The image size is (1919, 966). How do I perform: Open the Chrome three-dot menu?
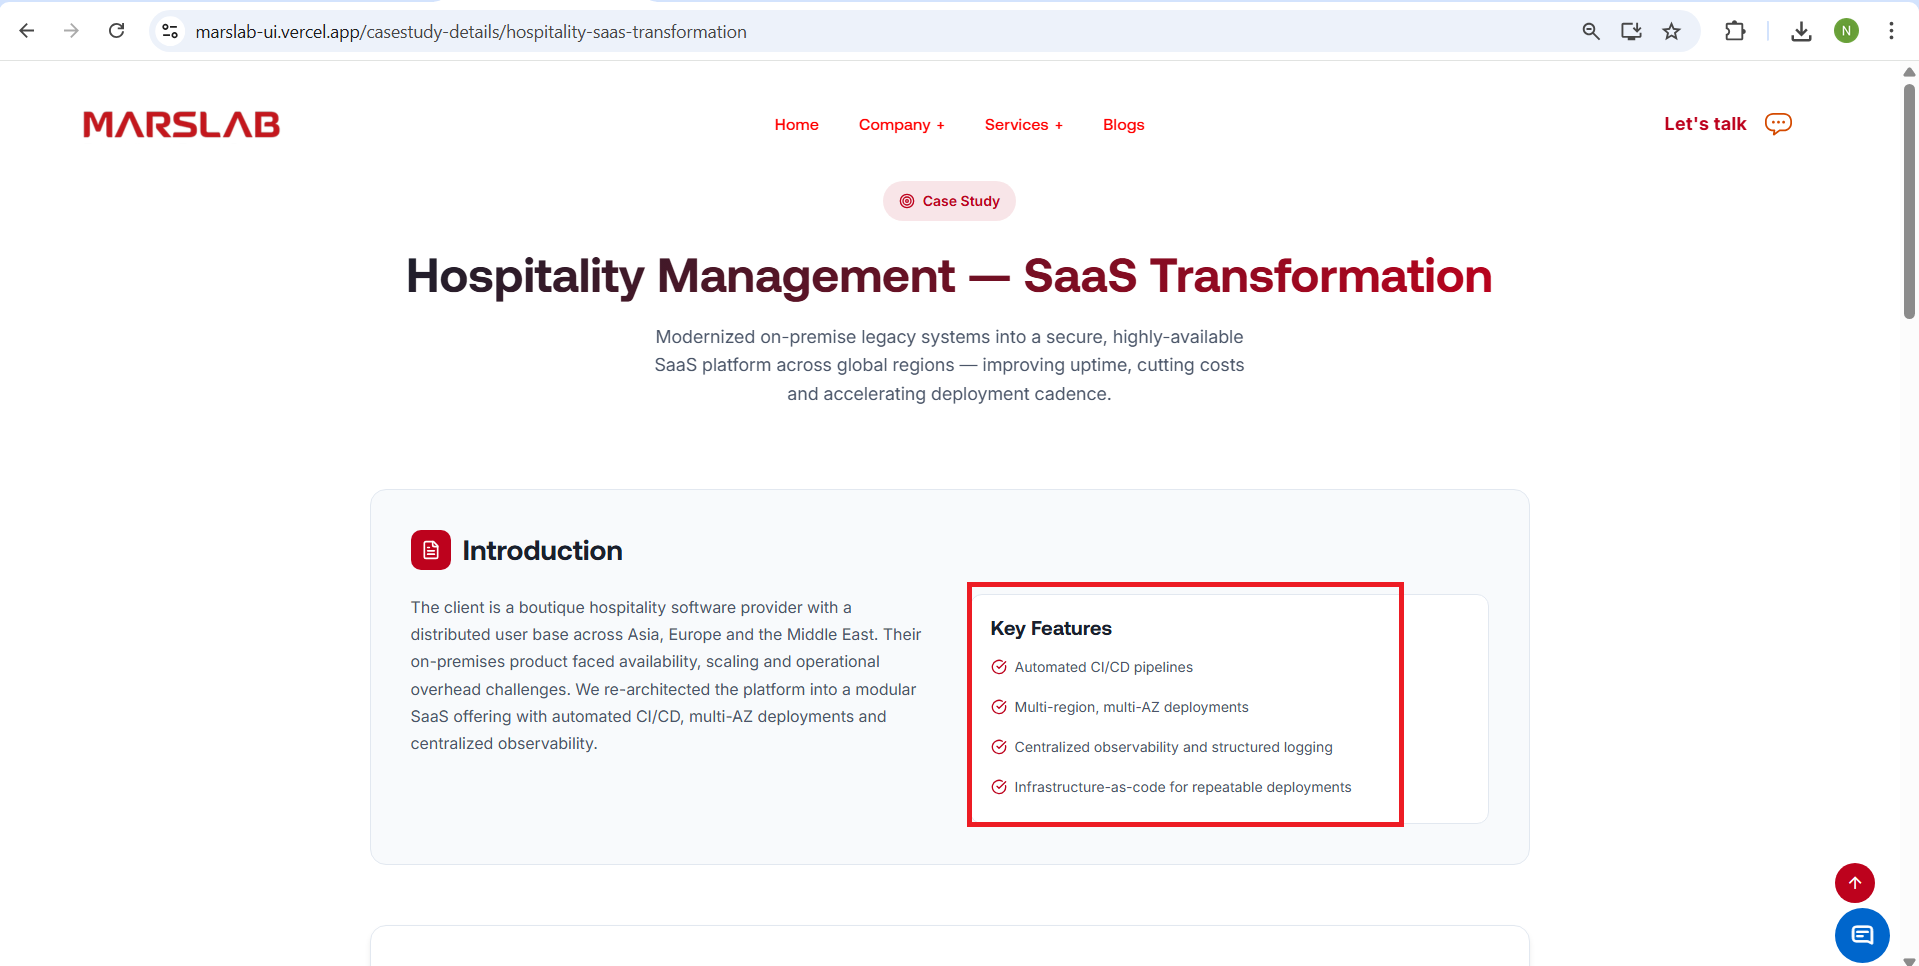[x=1890, y=31]
